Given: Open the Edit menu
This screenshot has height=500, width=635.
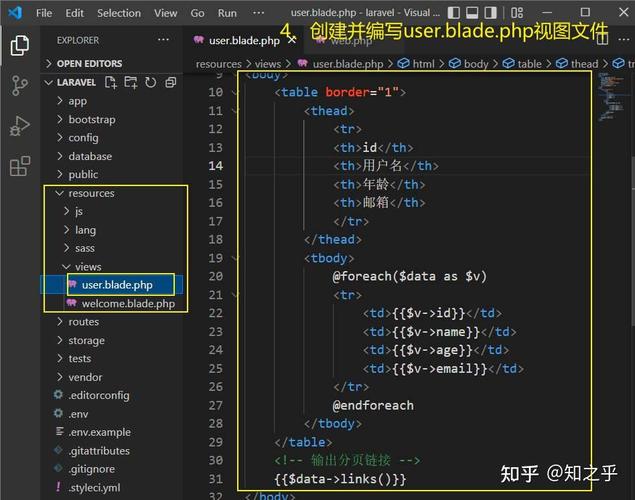Looking at the screenshot, I should pyautogui.click(x=75, y=13).
